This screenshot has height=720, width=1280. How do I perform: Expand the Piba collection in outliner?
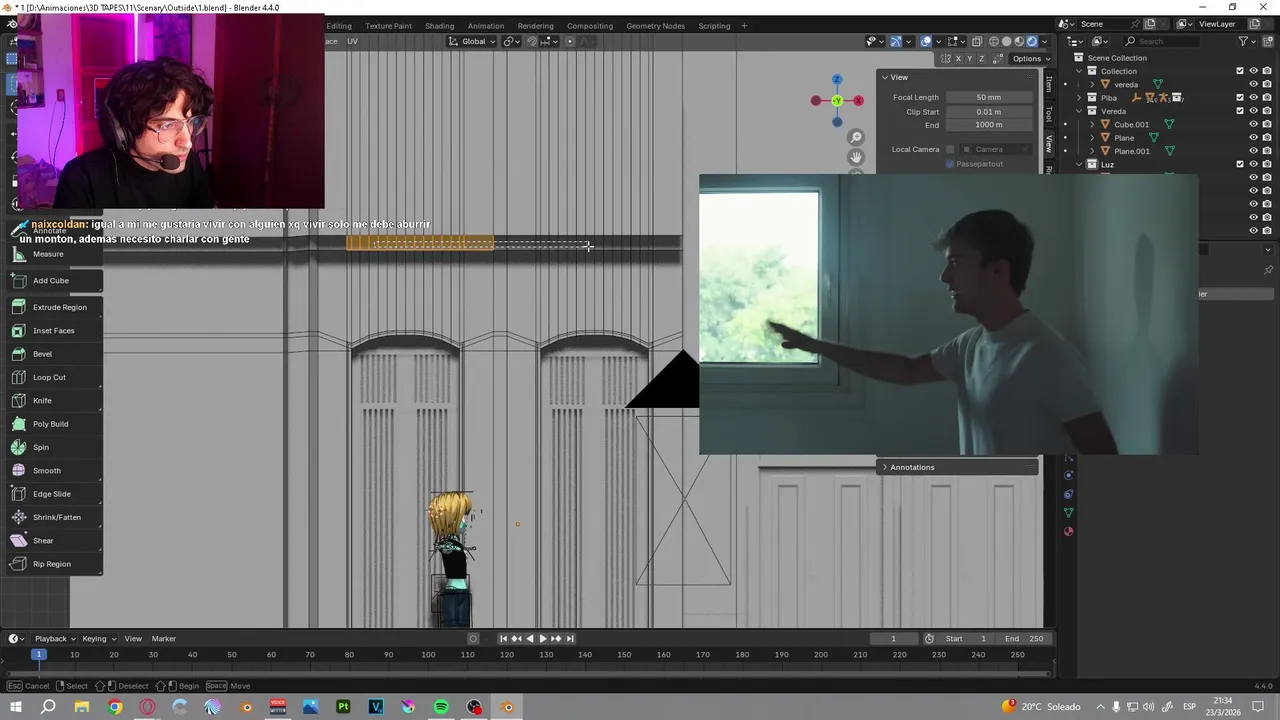pyautogui.click(x=1079, y=98)
